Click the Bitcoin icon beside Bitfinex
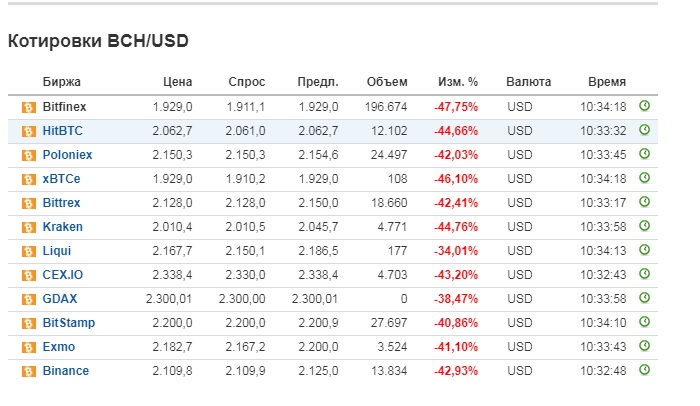Screen dimensions: 700x406 click(29, 107)
